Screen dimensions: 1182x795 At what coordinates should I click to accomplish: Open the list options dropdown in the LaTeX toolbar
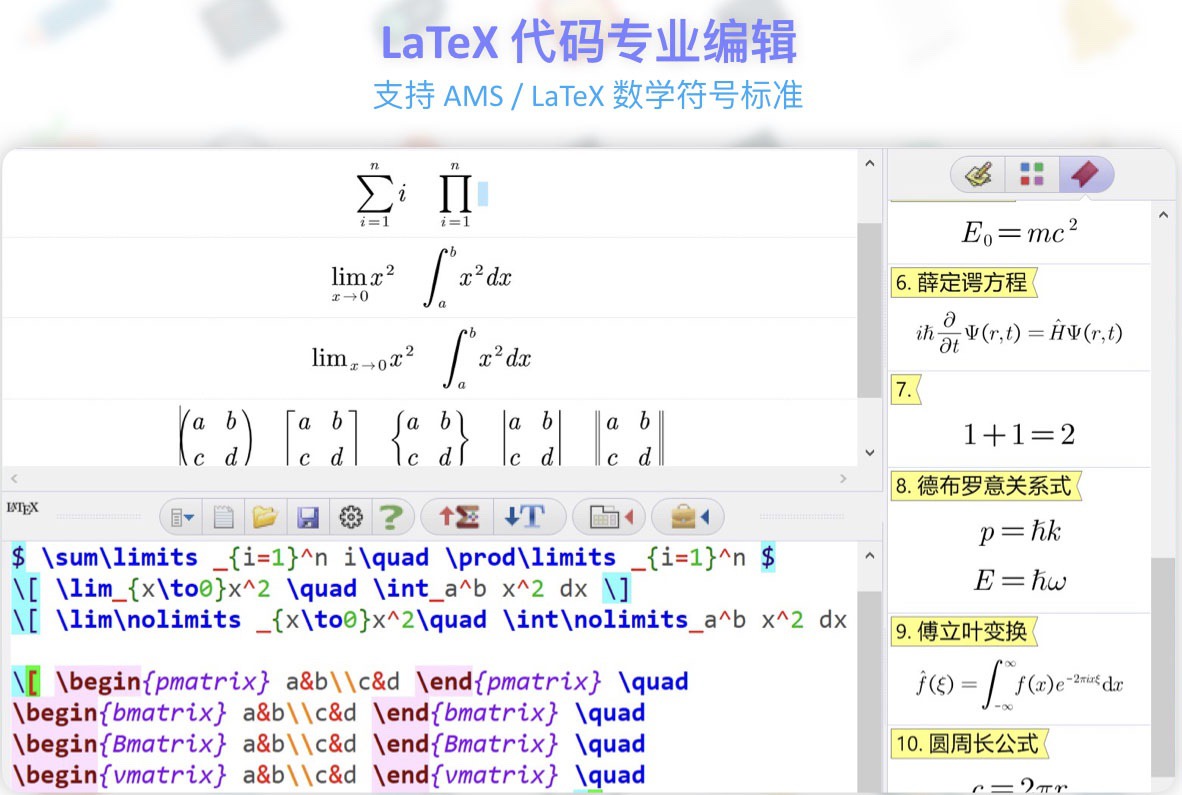pos(182,518)
